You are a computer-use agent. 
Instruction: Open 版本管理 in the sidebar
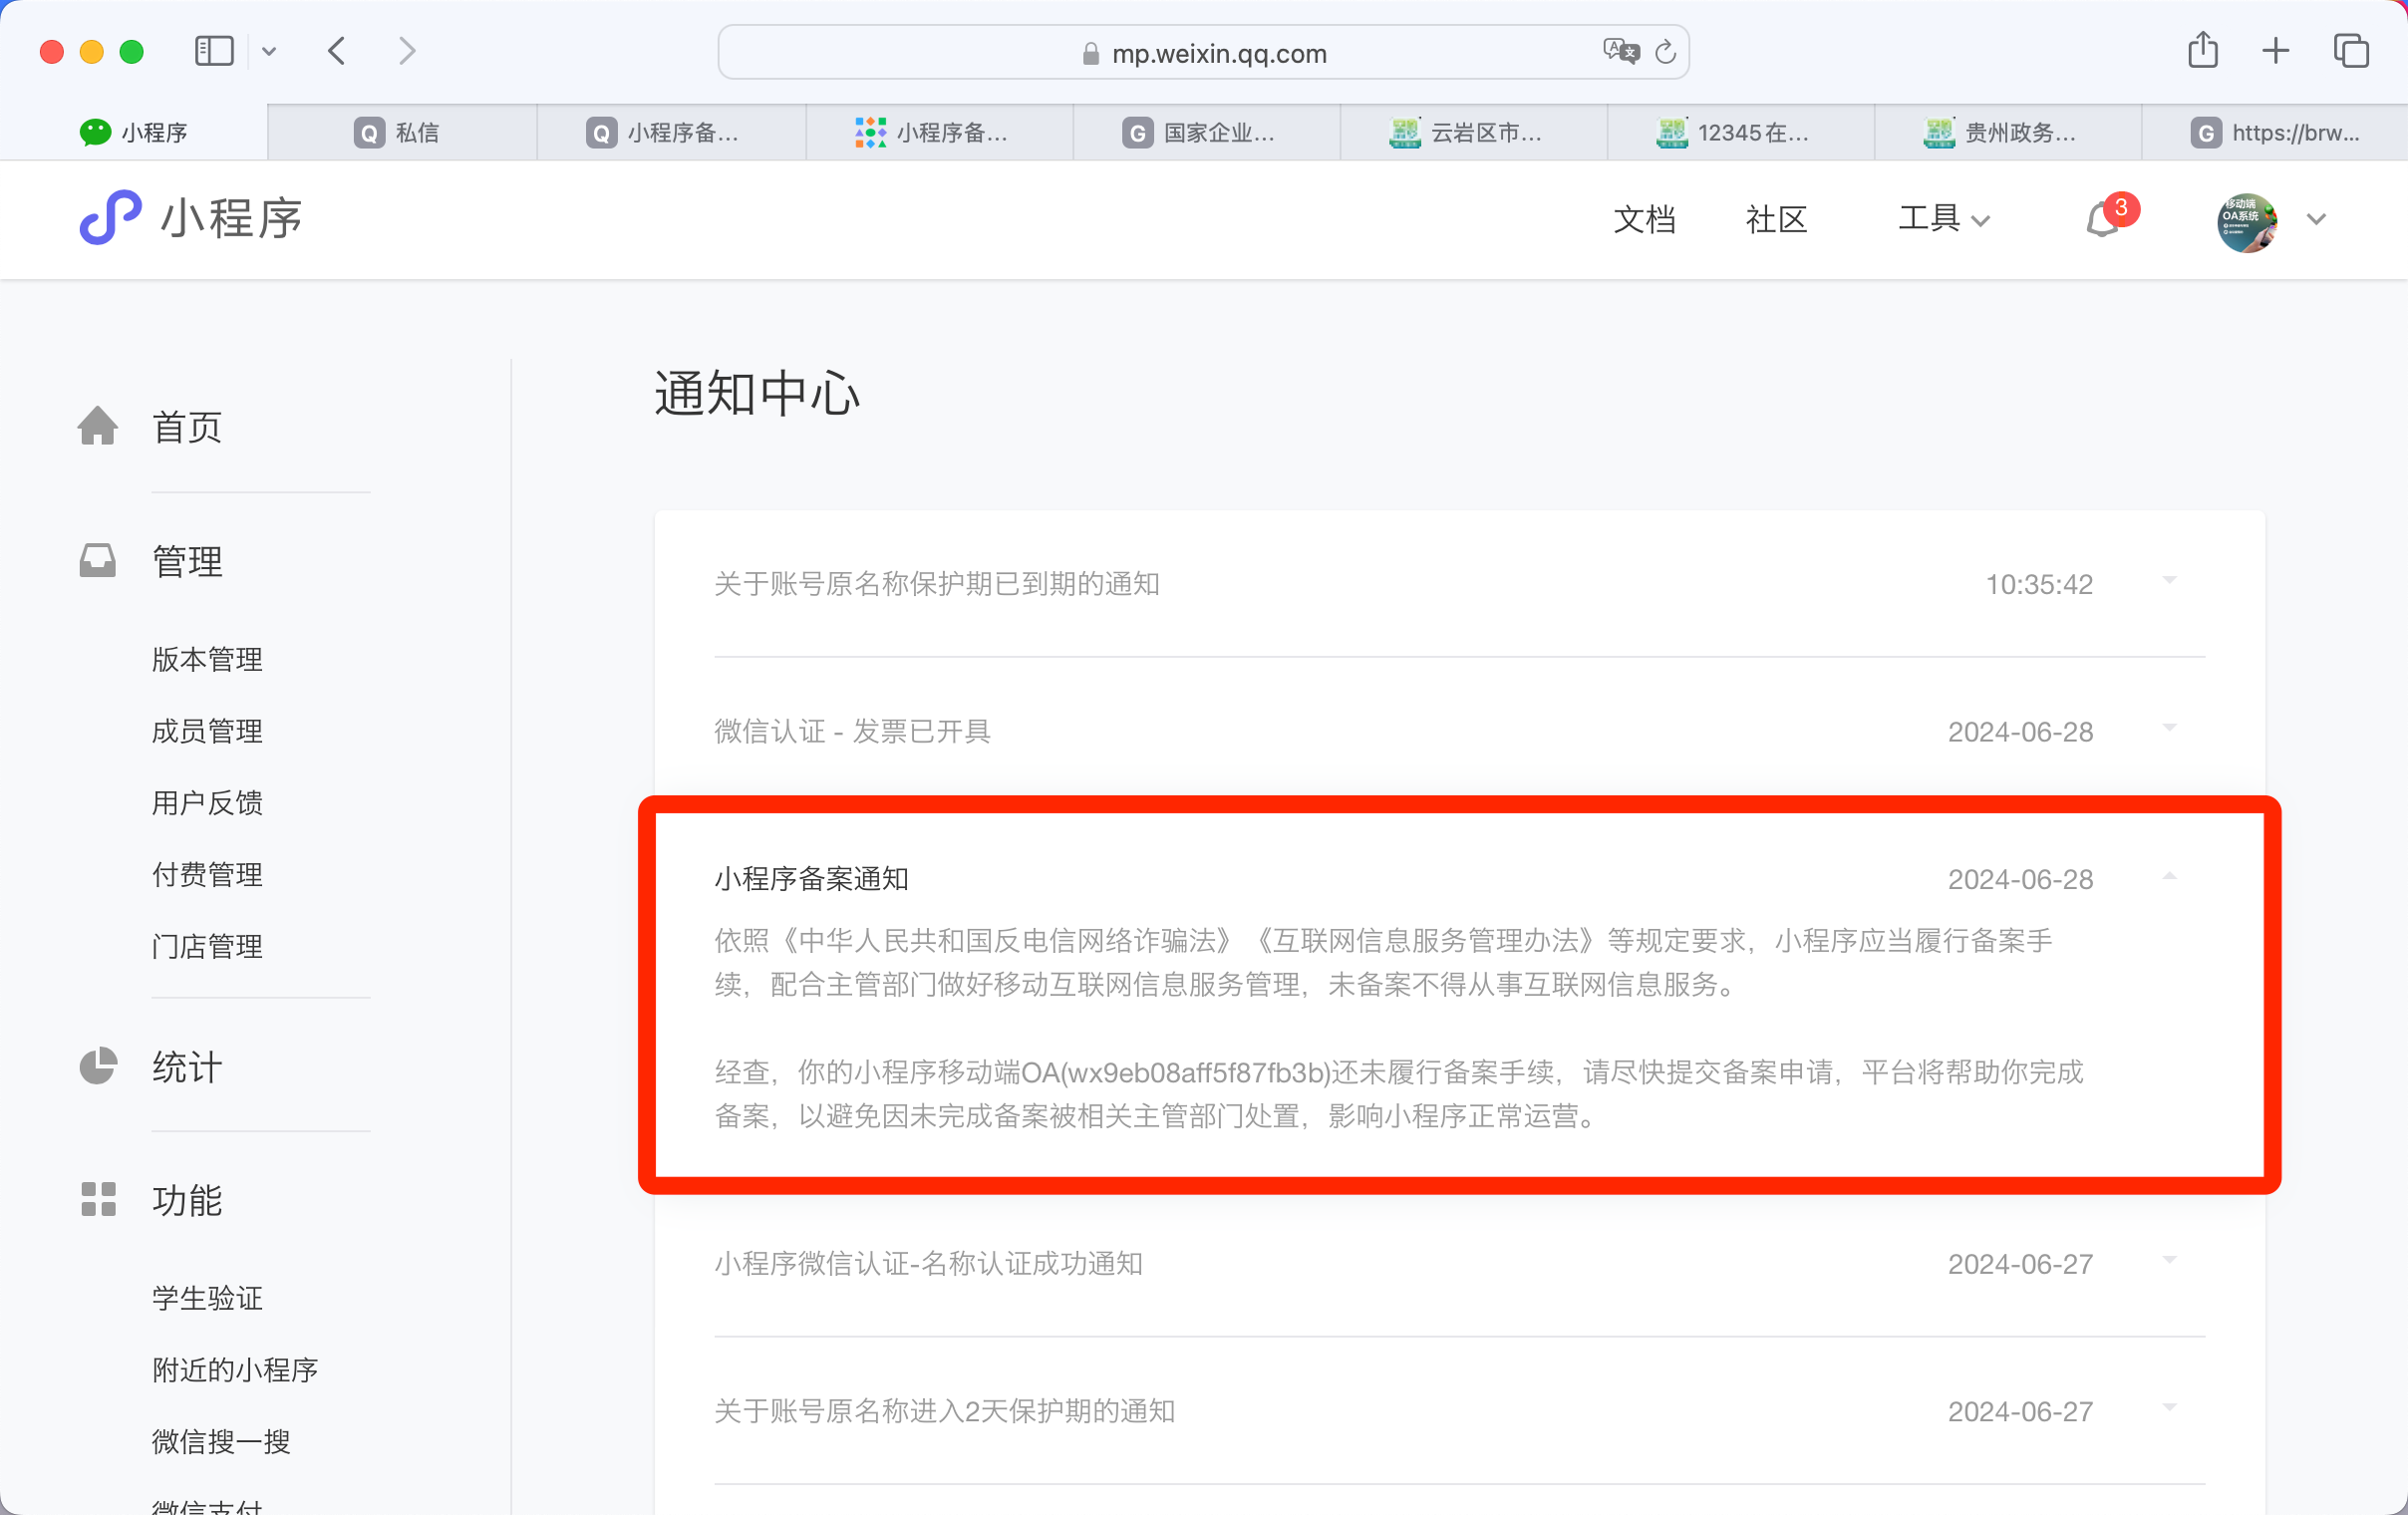click(207, 659)
